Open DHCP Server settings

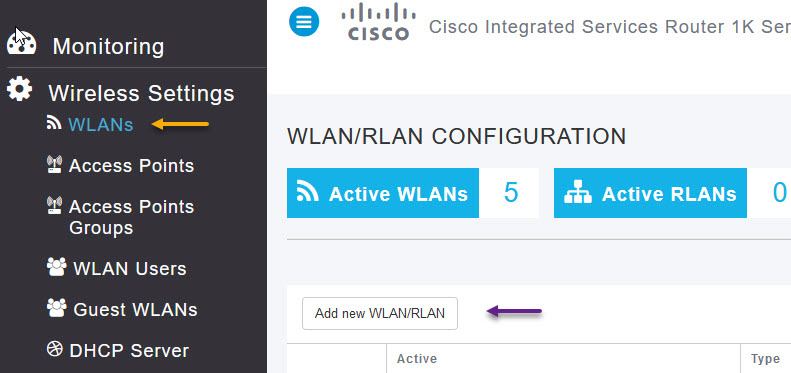[x=129, y=351]
